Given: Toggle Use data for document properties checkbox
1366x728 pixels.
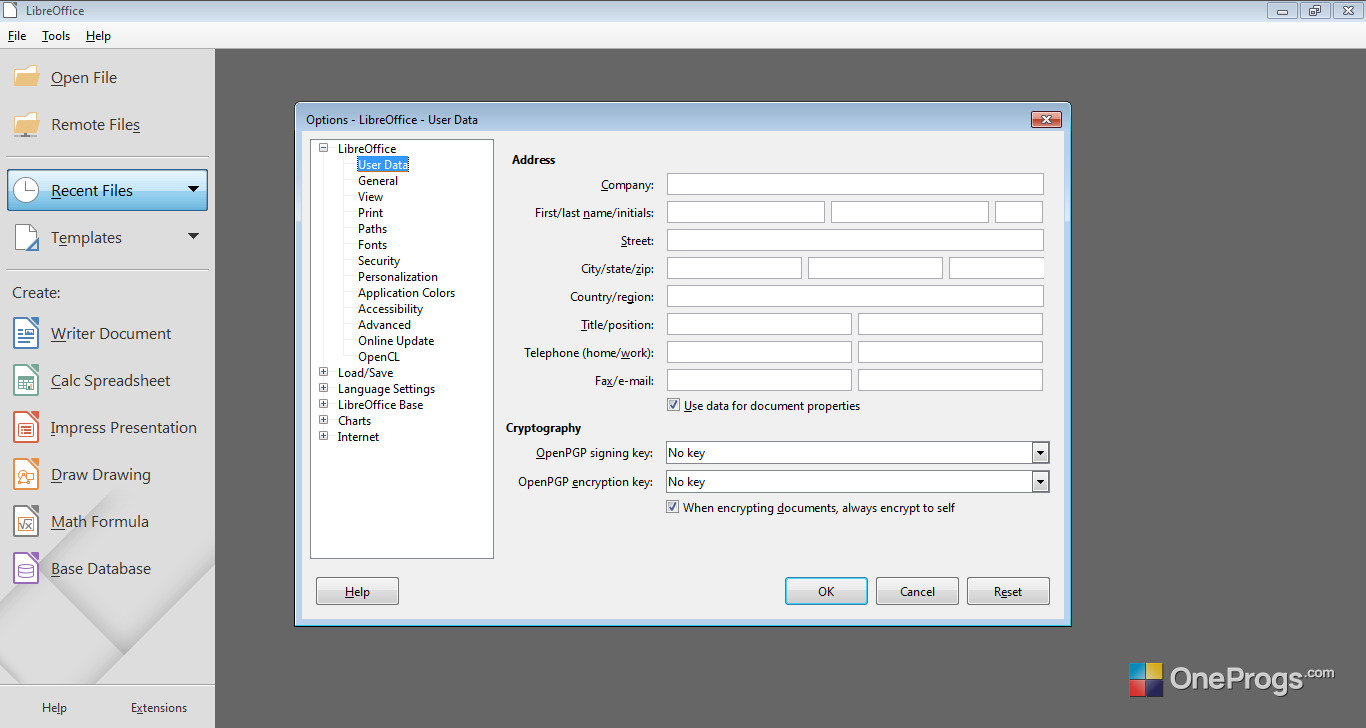Looking at the screenshot, I should pos(673,405).
